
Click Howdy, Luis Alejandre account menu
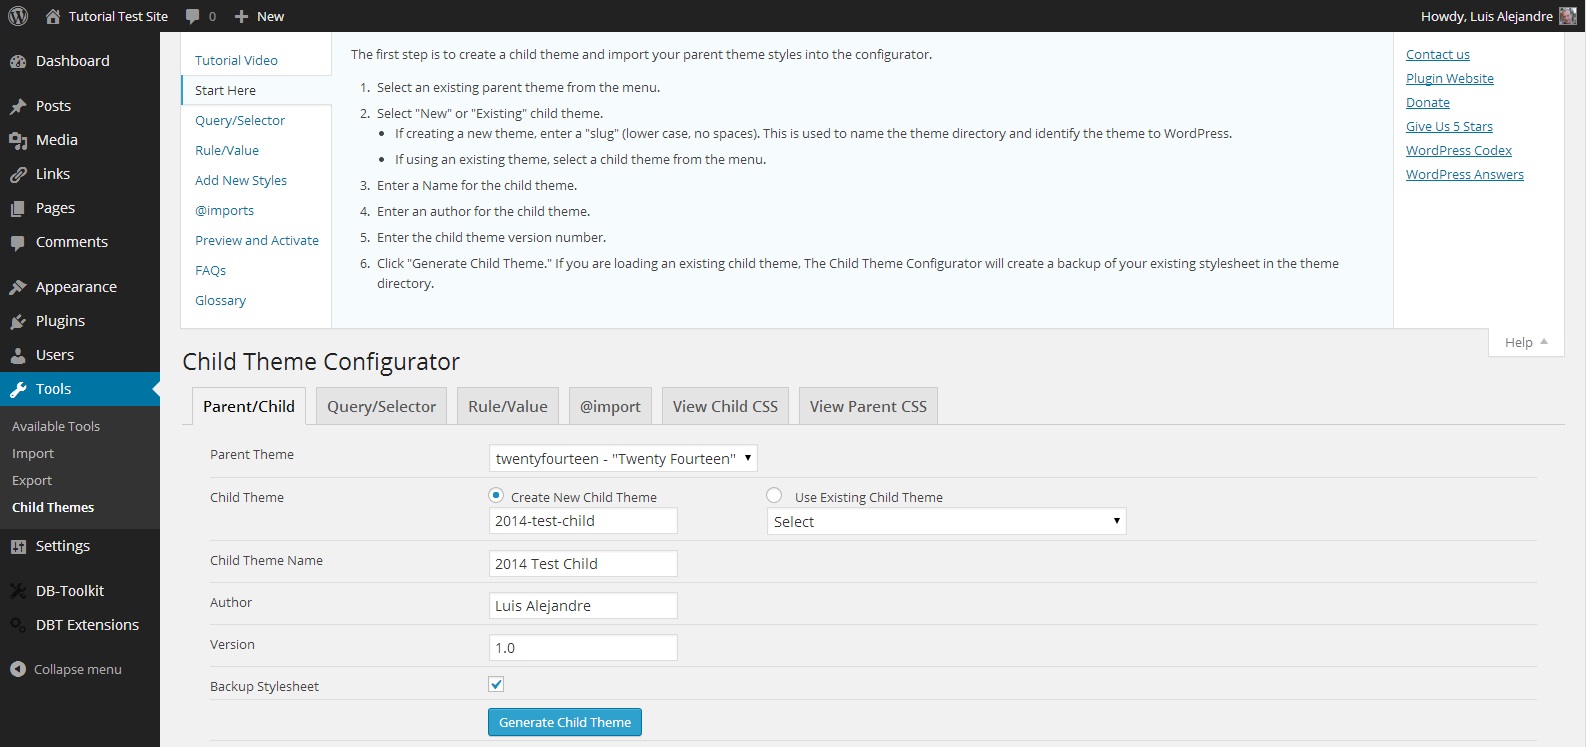1498,16
